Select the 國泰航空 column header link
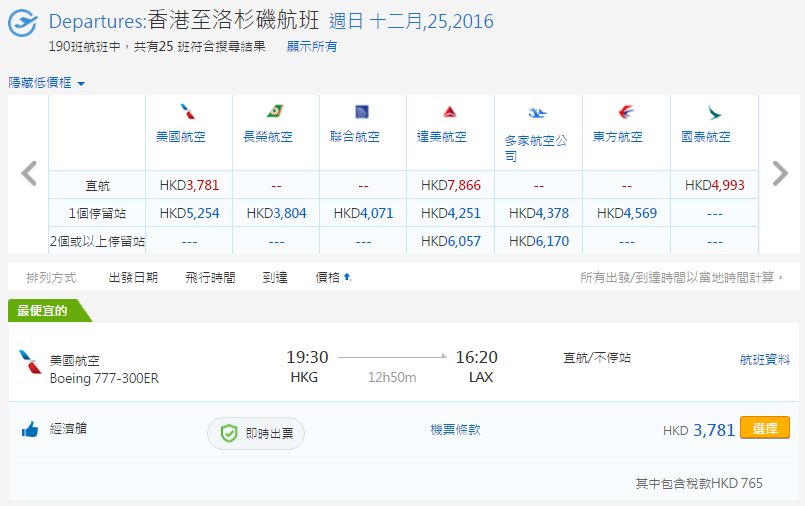This screenshot has height=506, width=805. pyautogui.click(x=705, y=137)
